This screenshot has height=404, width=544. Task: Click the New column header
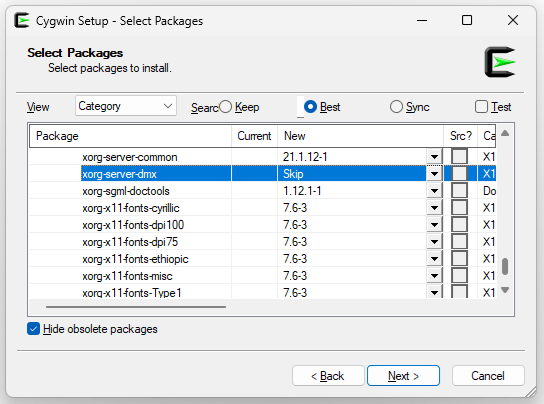pos(360,136)
